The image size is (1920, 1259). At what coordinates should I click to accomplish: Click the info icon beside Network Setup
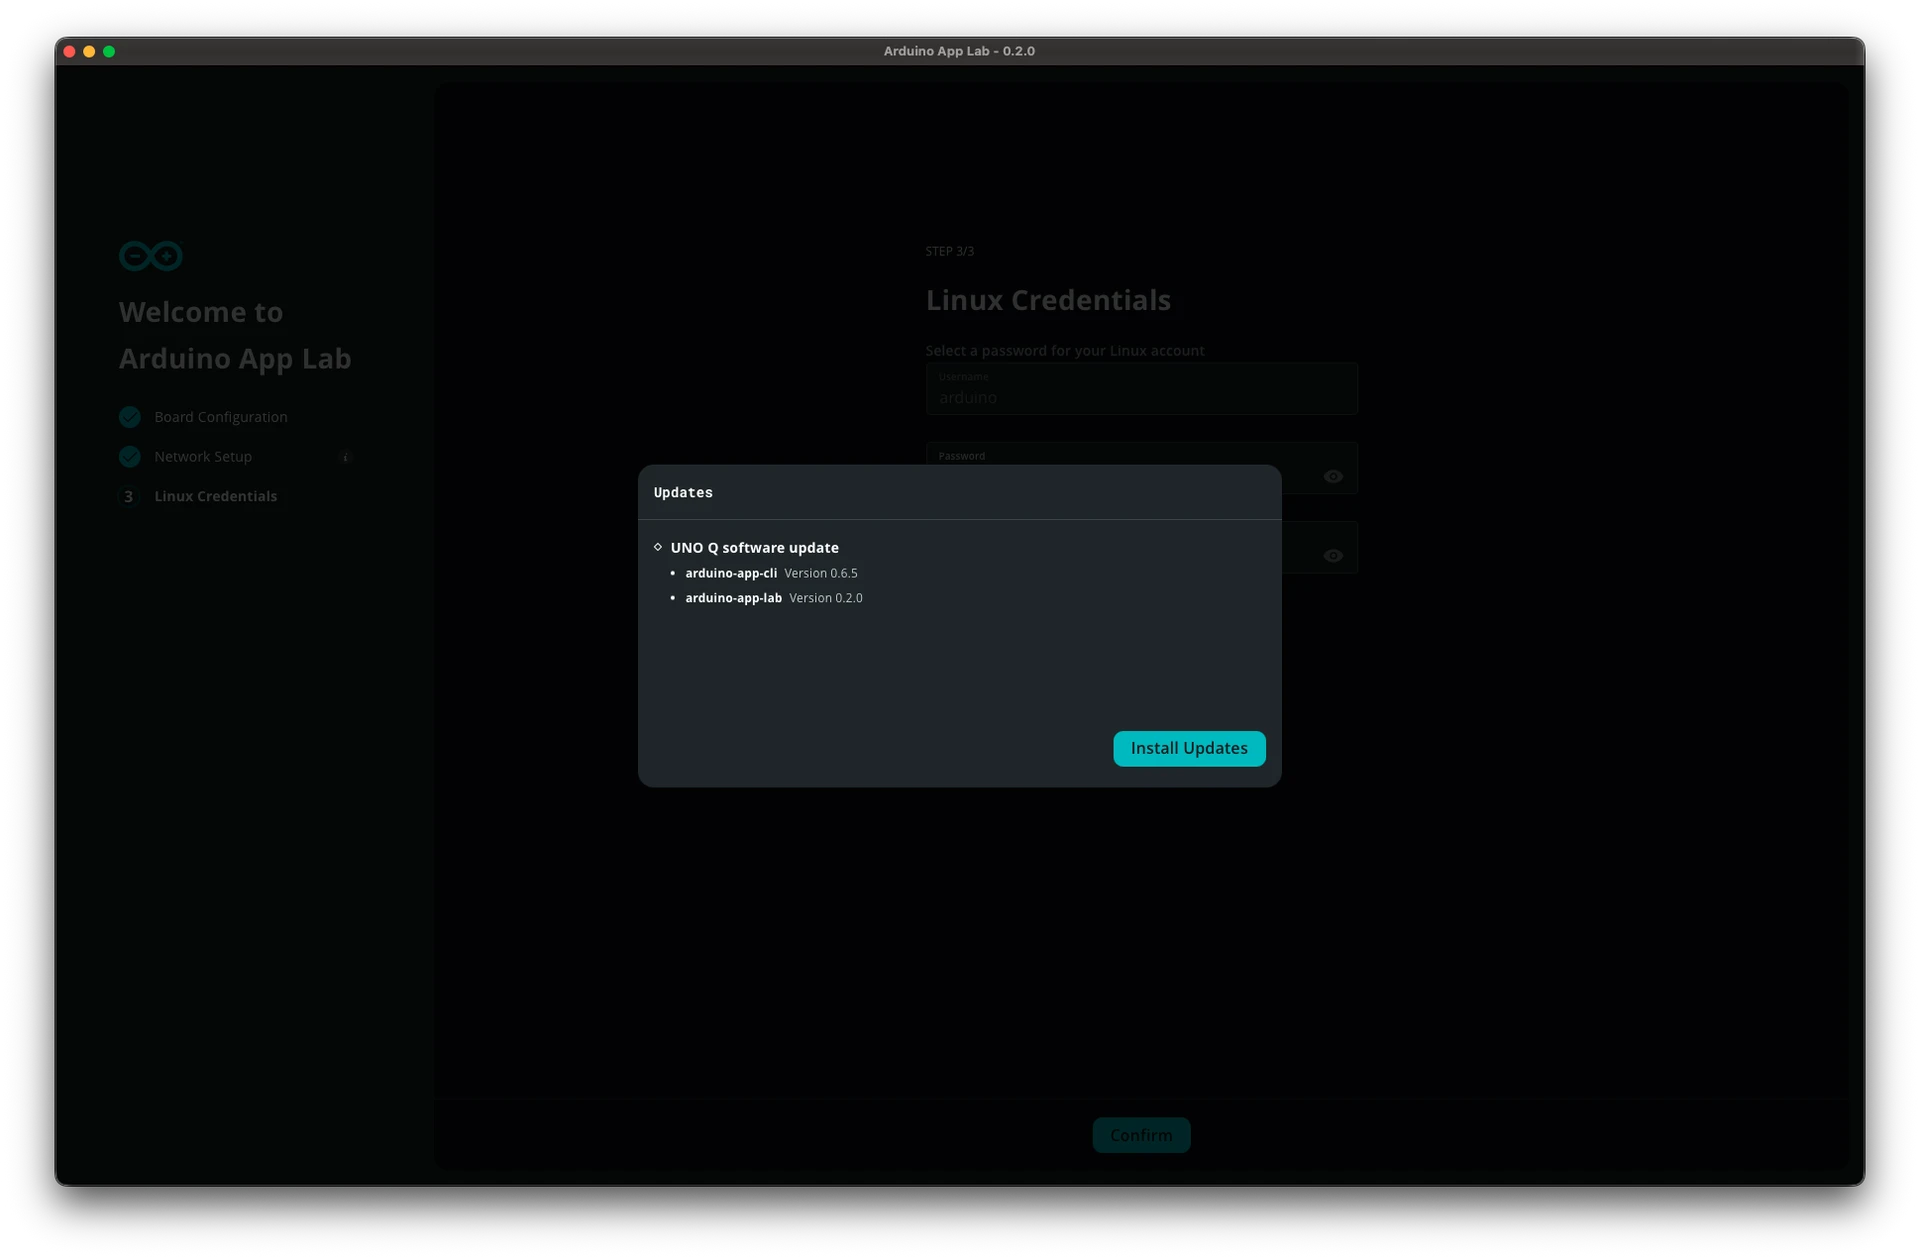[x=346, y=457]
